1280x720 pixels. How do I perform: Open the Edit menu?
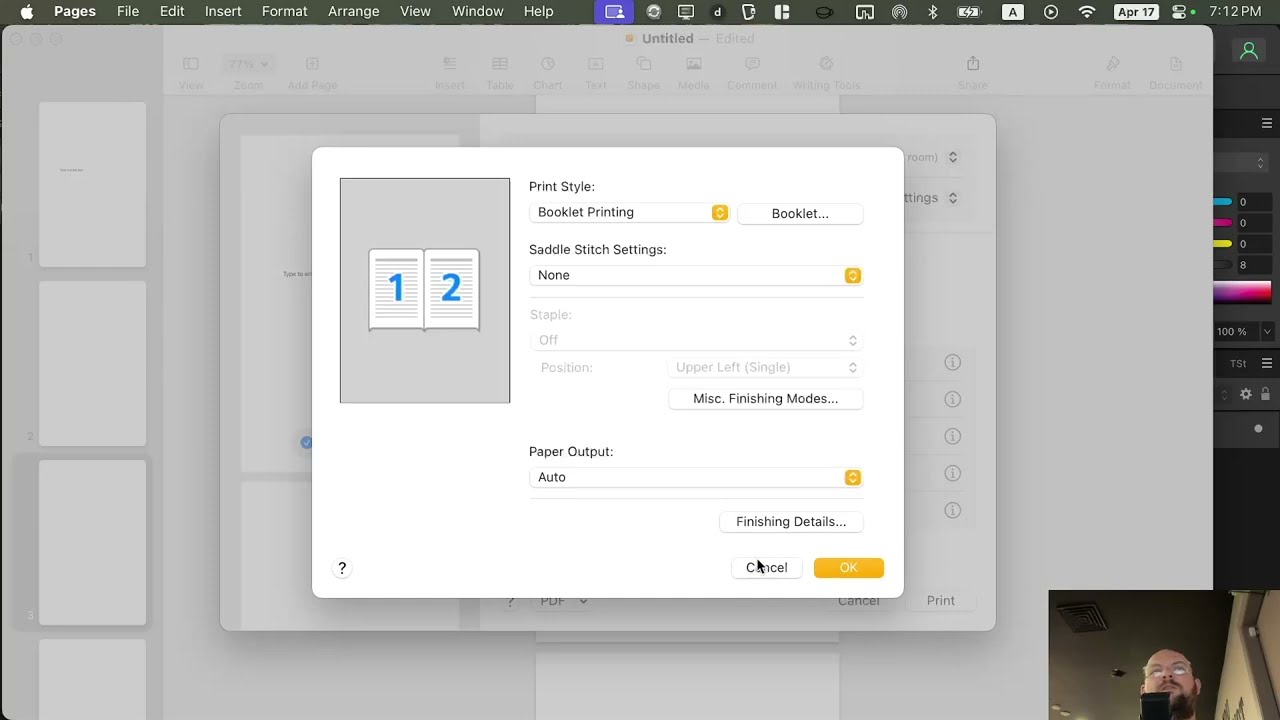coord(172,12)
